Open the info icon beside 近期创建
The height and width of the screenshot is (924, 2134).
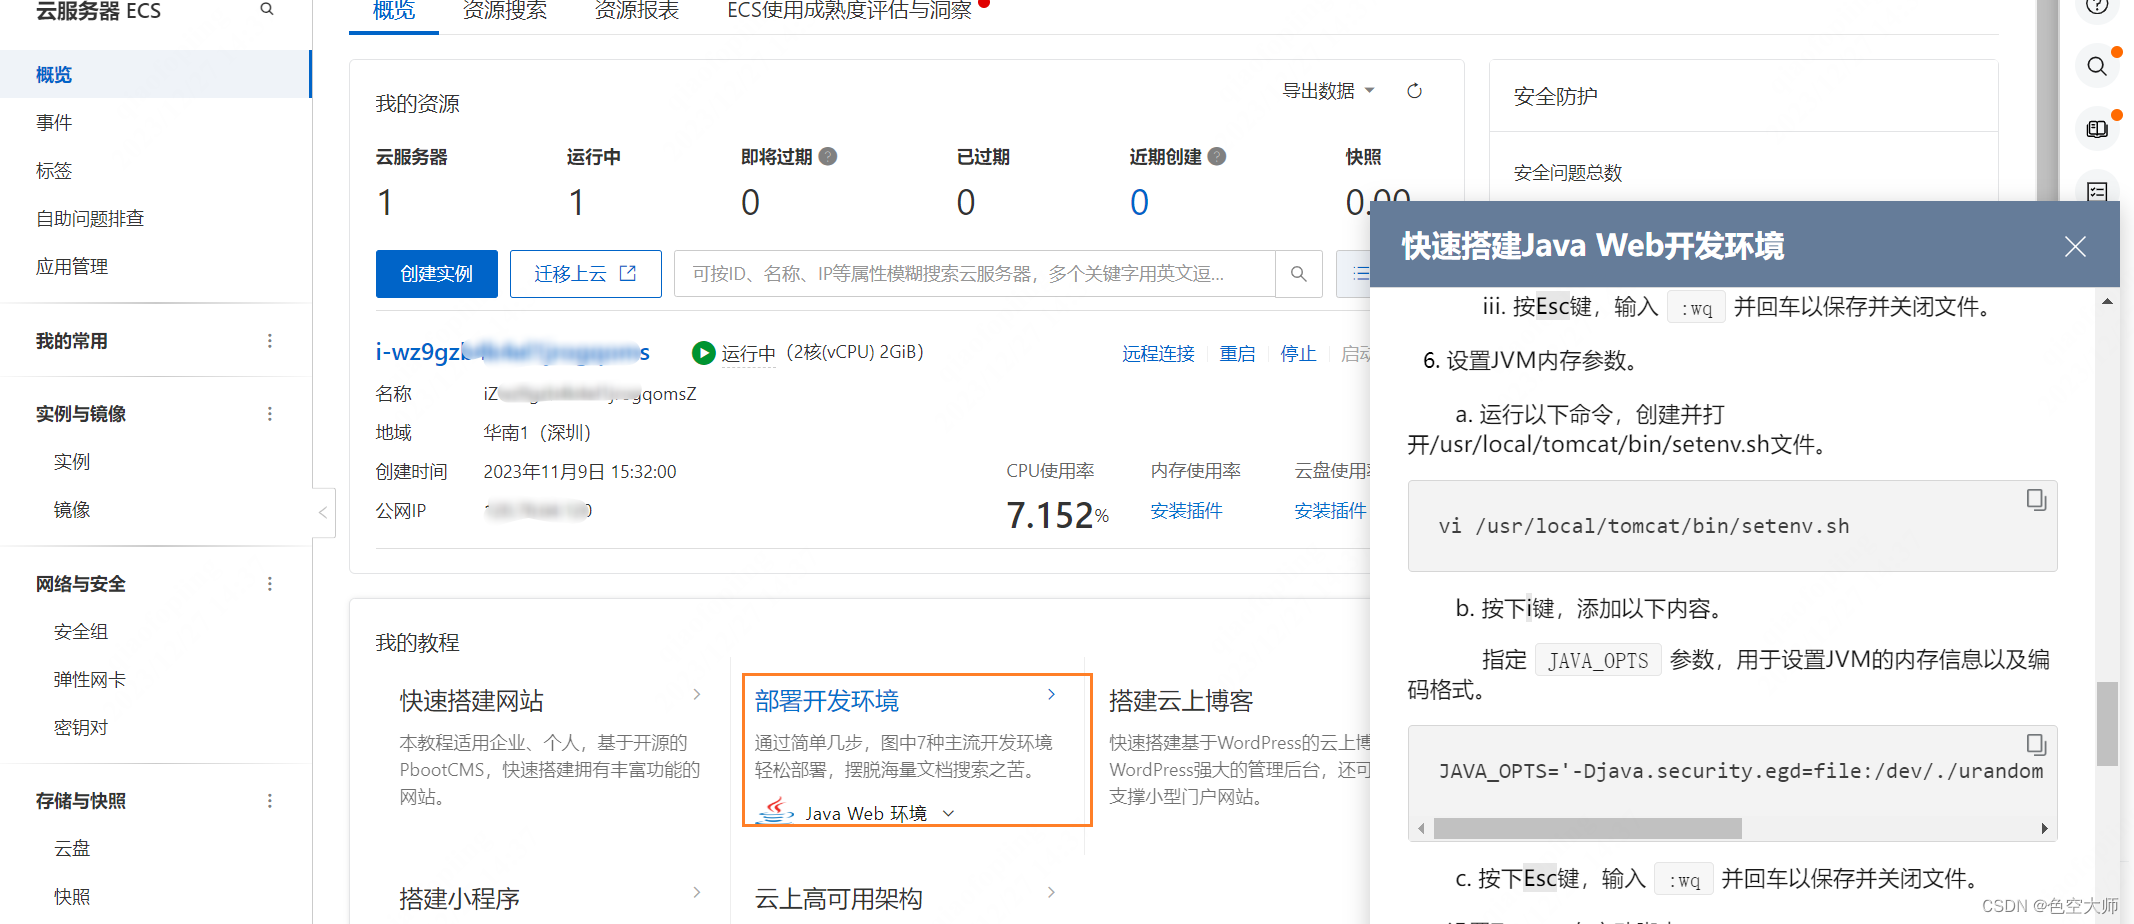pyautogui.click(x=1217, y=156)
